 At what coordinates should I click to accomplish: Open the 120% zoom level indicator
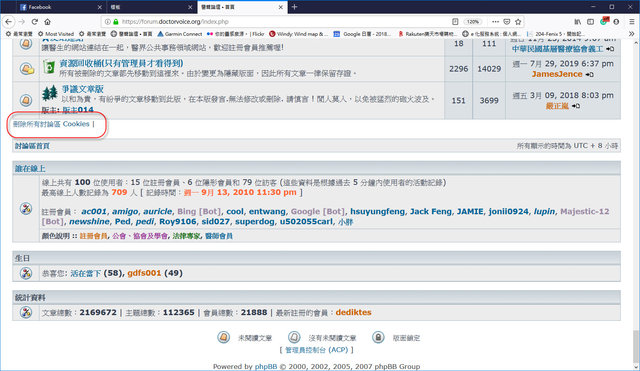click(x=472, y=22)
